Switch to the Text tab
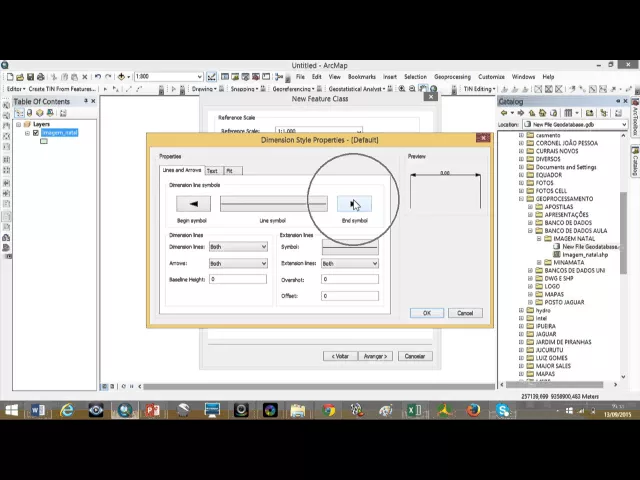The image size is (640, 480). 213,171
